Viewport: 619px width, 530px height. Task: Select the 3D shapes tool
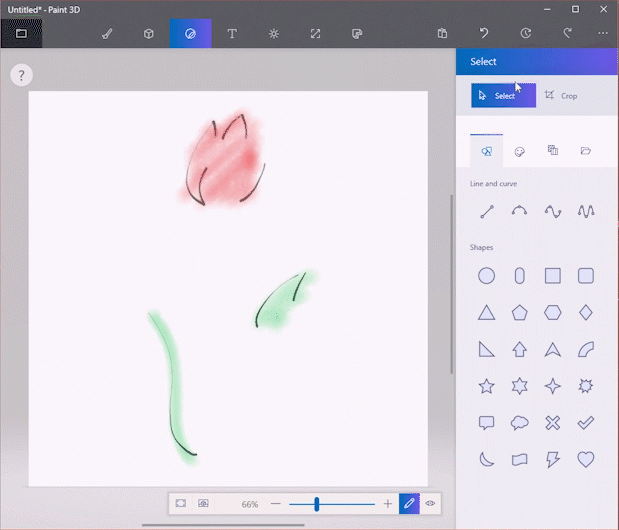148,33
